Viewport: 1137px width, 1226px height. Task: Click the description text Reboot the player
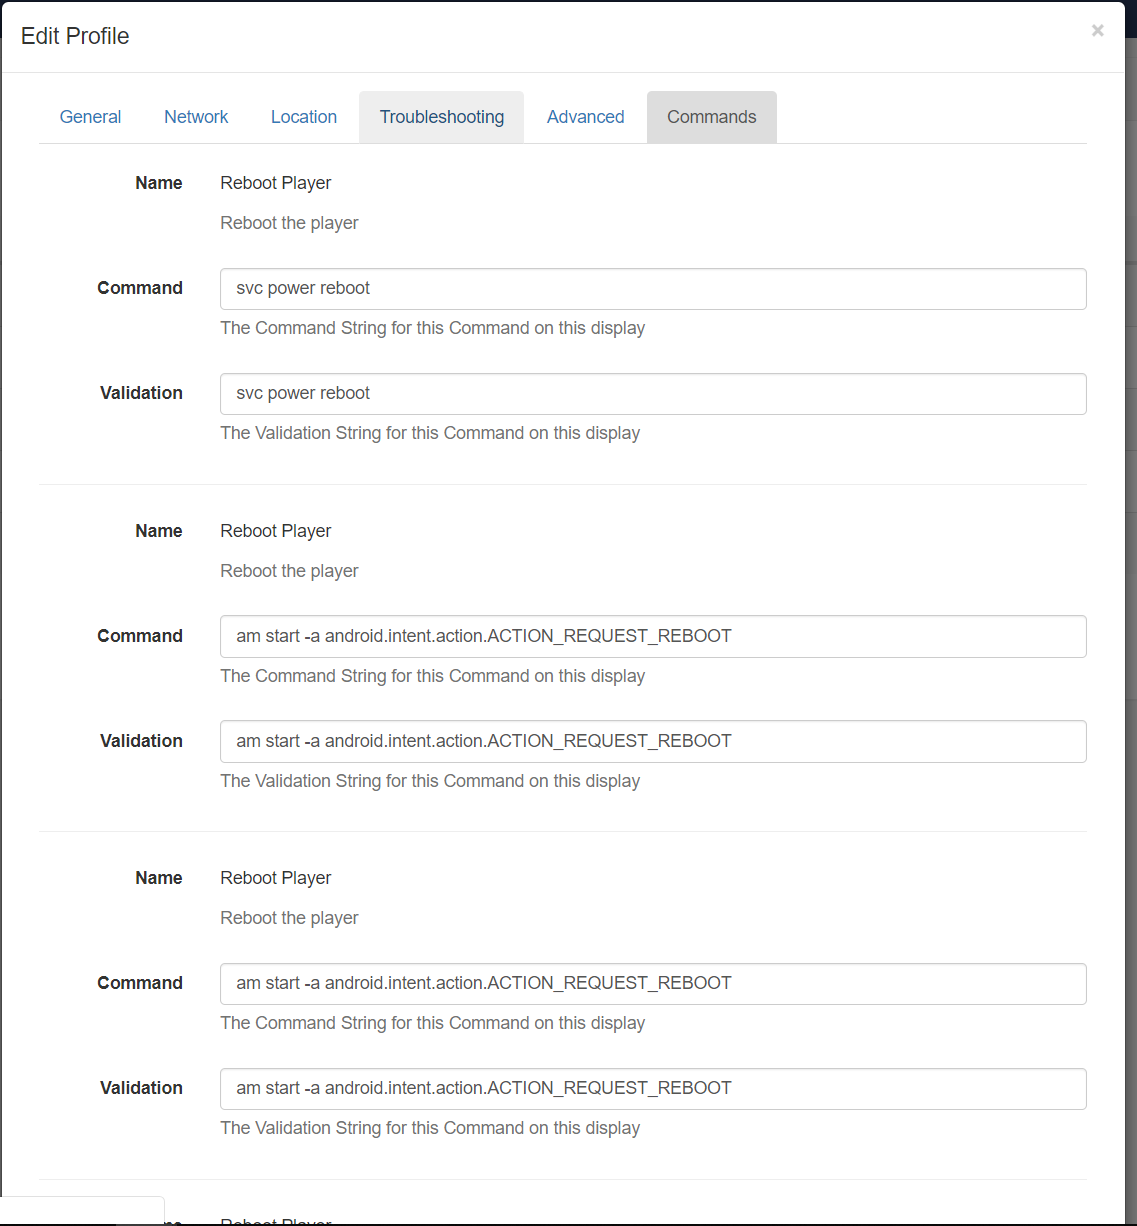click(289, 222)
